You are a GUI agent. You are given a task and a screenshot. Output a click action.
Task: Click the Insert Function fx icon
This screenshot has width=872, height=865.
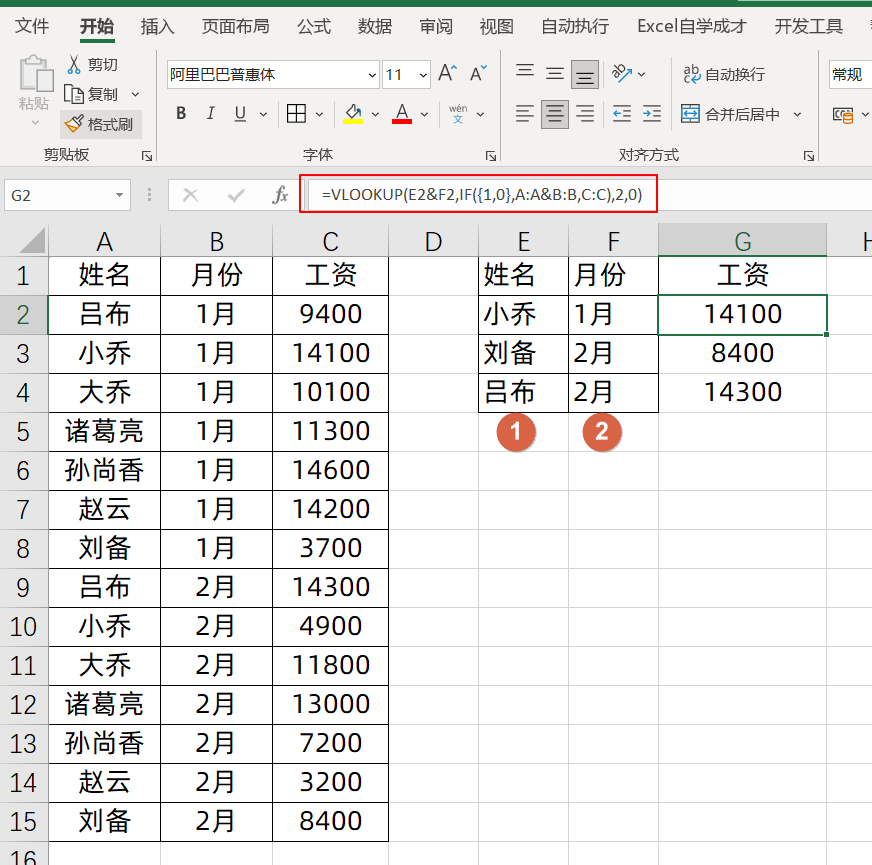[280, 195]
